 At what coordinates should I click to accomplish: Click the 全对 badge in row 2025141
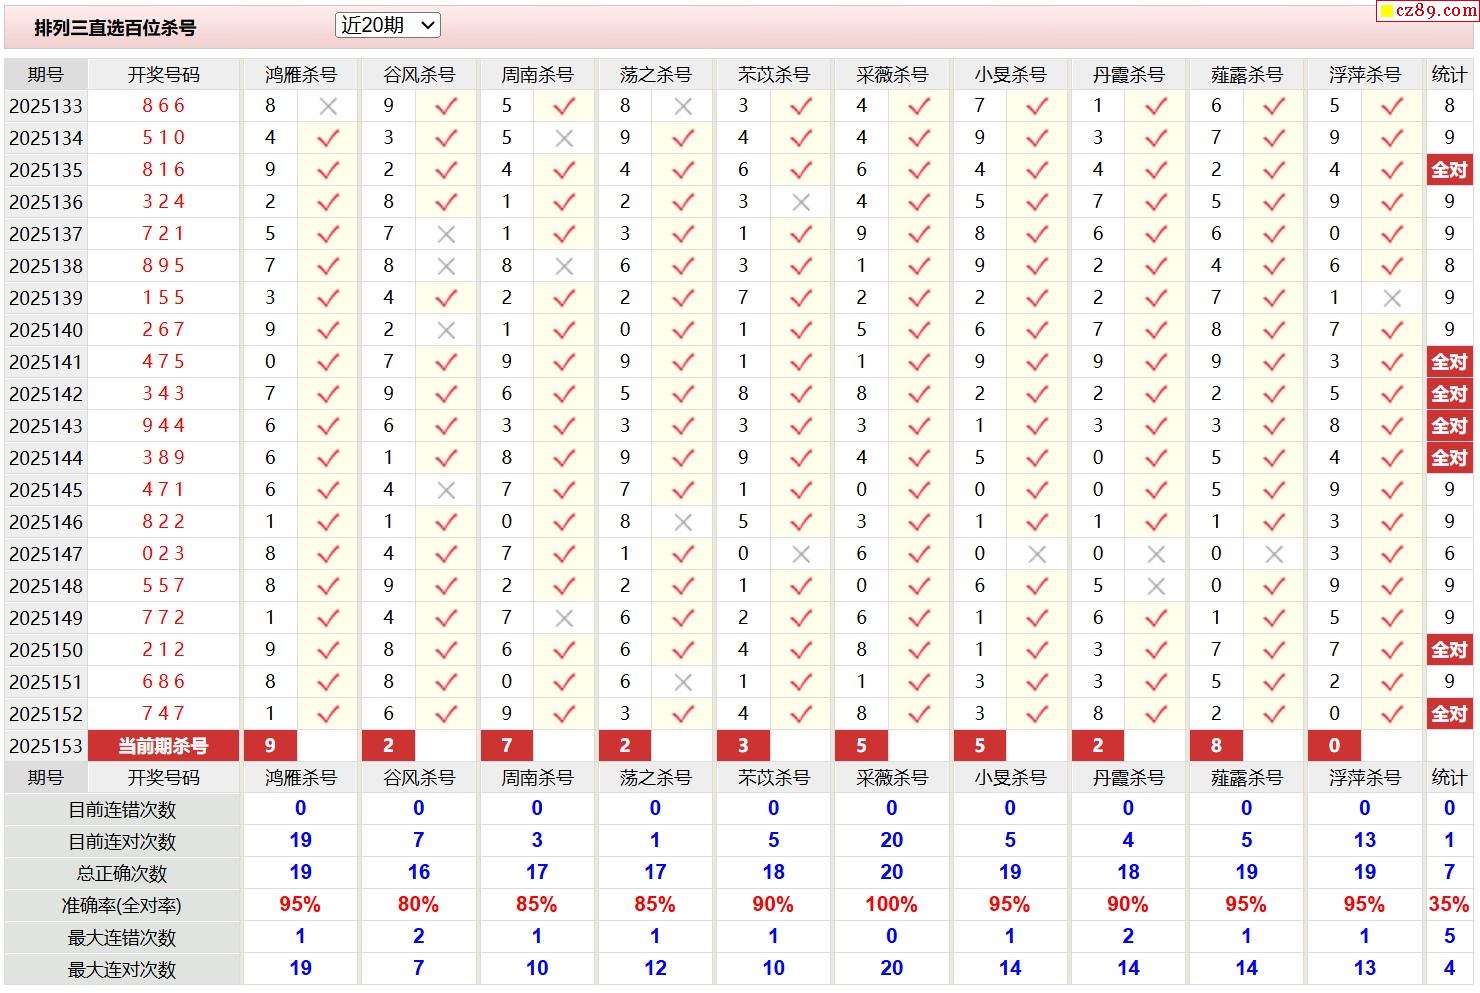[1449, 362]
